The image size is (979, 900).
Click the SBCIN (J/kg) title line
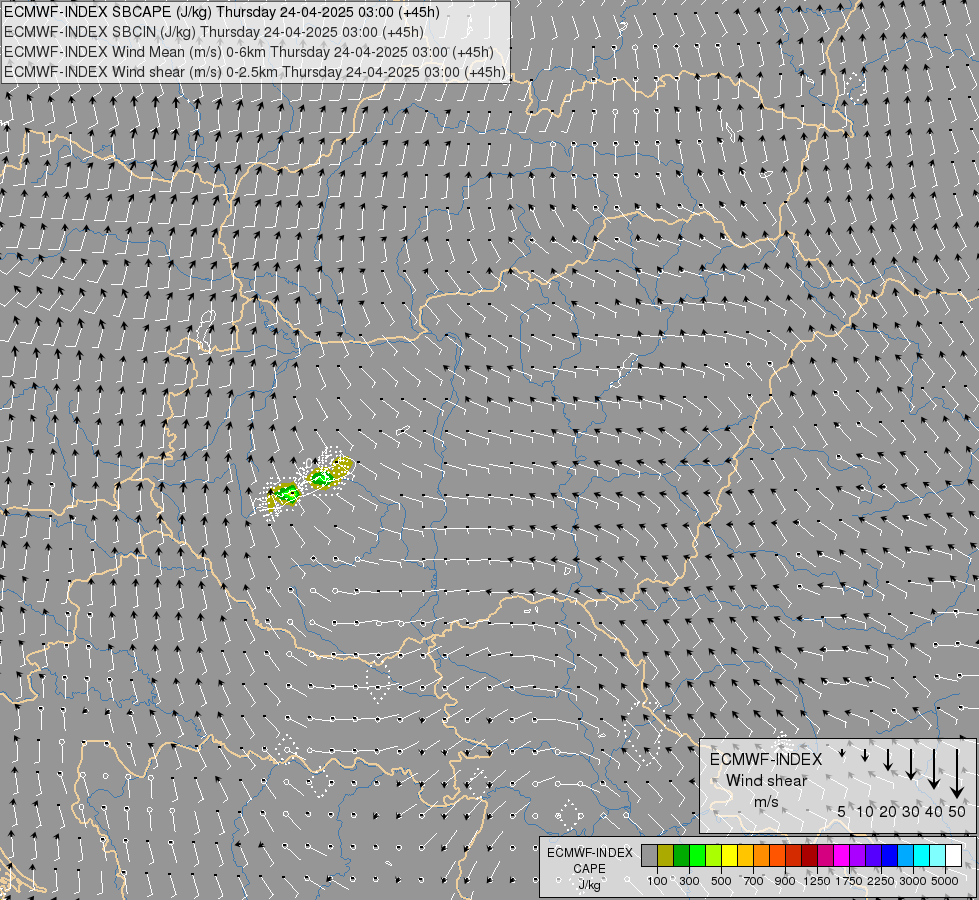click(x=214, y=32)
